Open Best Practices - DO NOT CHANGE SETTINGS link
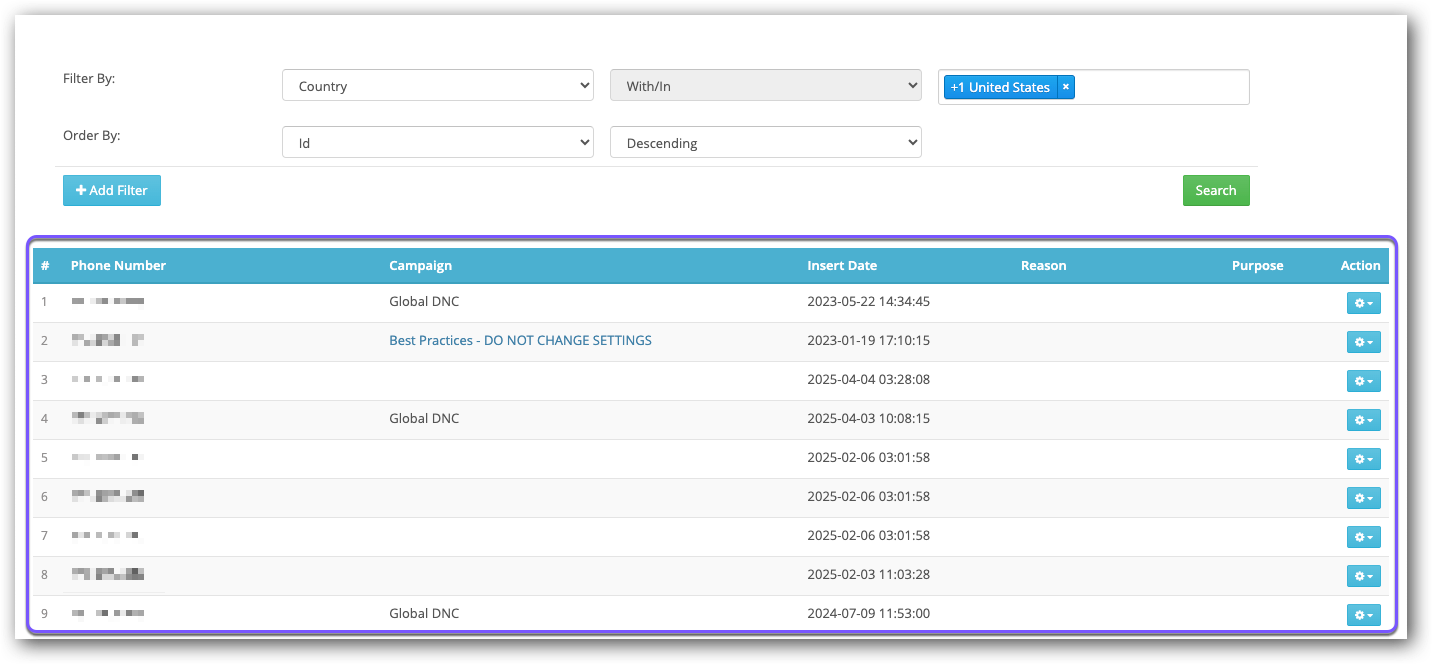The image size is (1432, 664). 520,340
